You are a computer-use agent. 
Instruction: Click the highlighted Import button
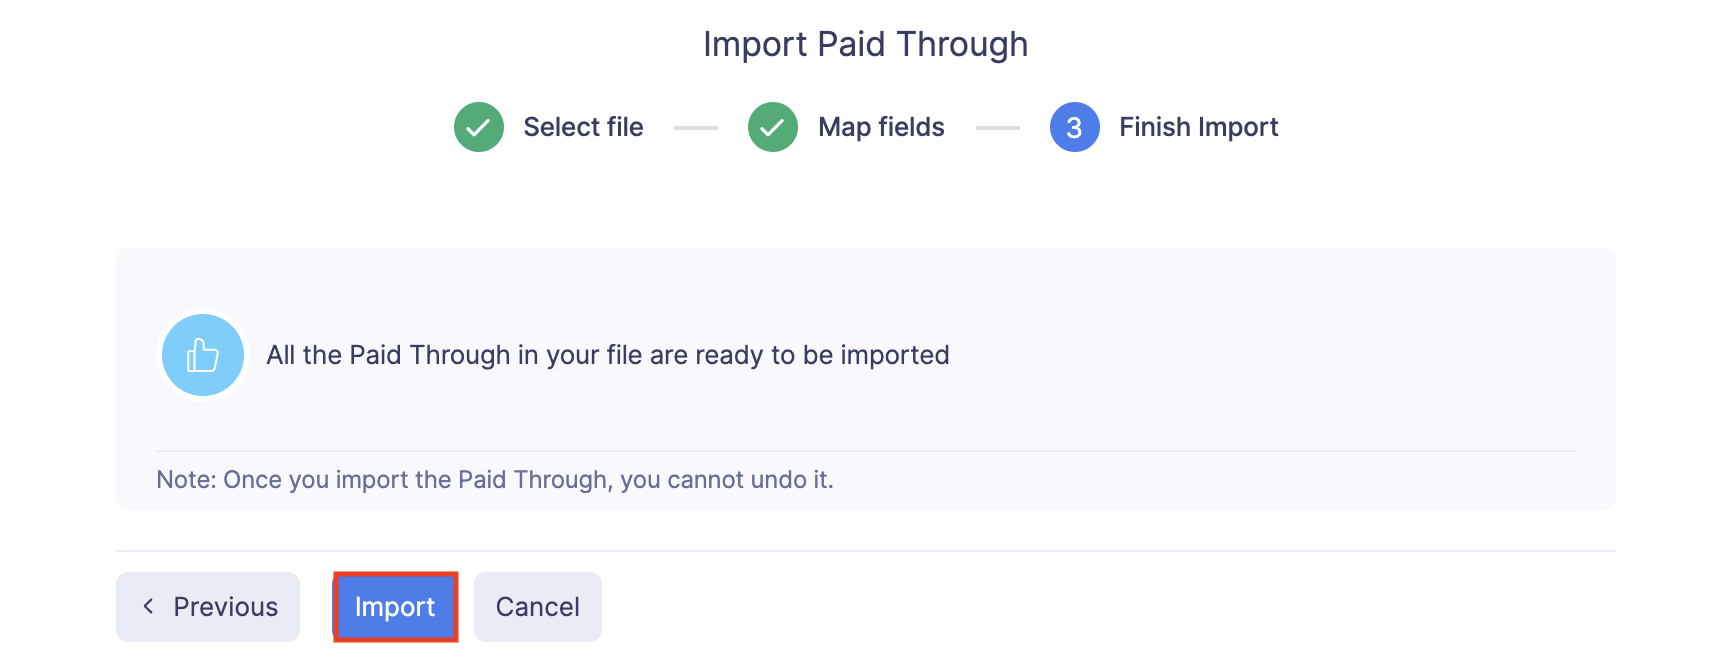(394, 606)
